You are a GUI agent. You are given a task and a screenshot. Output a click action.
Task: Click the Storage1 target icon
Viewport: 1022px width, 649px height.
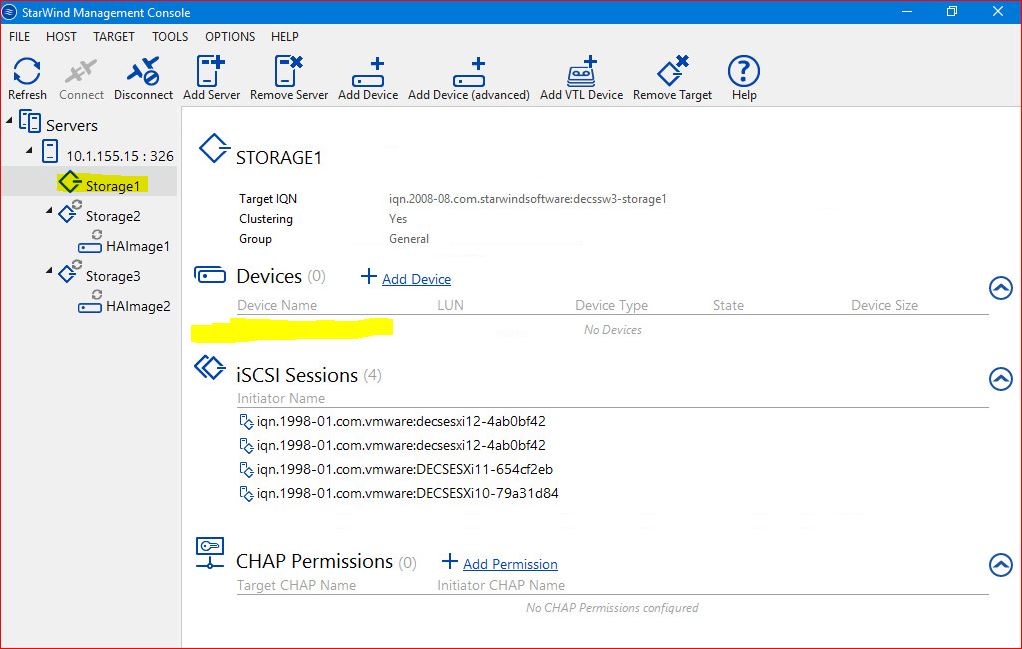tap(70, 182)
